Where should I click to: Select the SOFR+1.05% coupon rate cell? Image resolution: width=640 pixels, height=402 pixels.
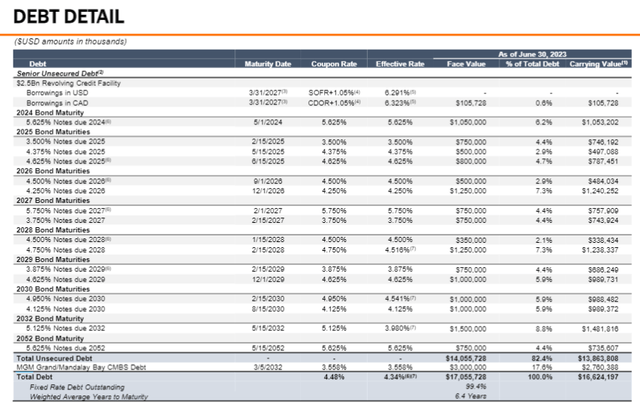(334, 93)
